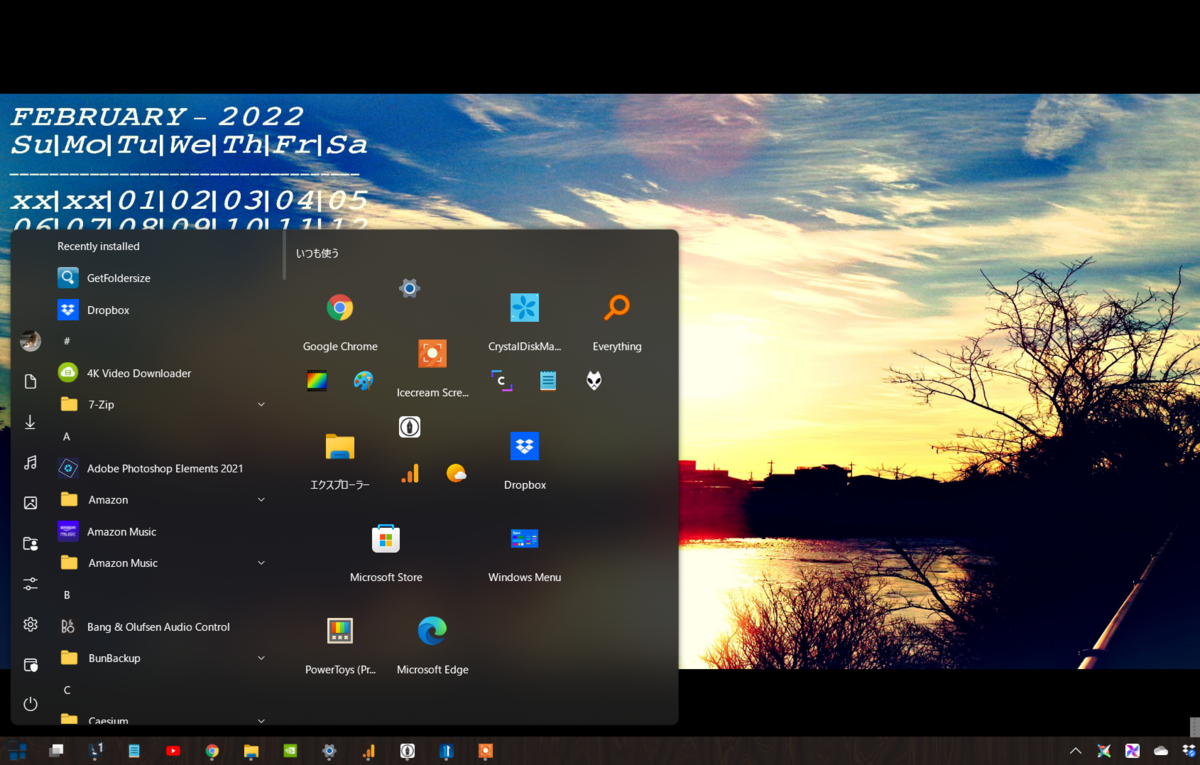Viewport: 1200px width, 765px height.
Task: Open Dropbox from the pinned tiles
Action: 524,446
